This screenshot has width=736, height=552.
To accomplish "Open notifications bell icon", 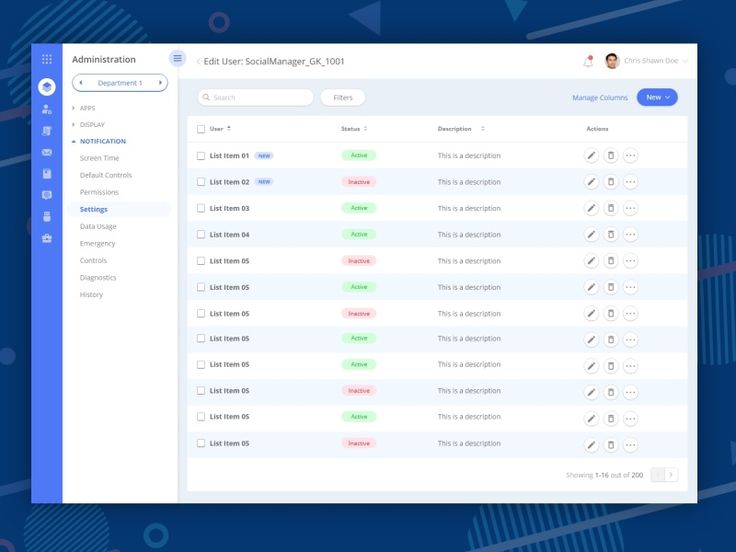I will click(588, 61).
